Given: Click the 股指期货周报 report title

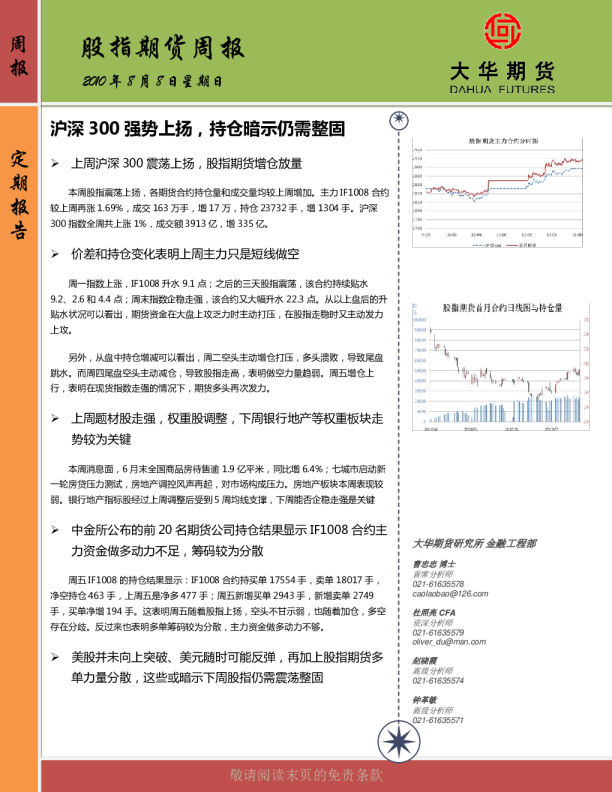Looking at the screenshot, I should [162, 49].
